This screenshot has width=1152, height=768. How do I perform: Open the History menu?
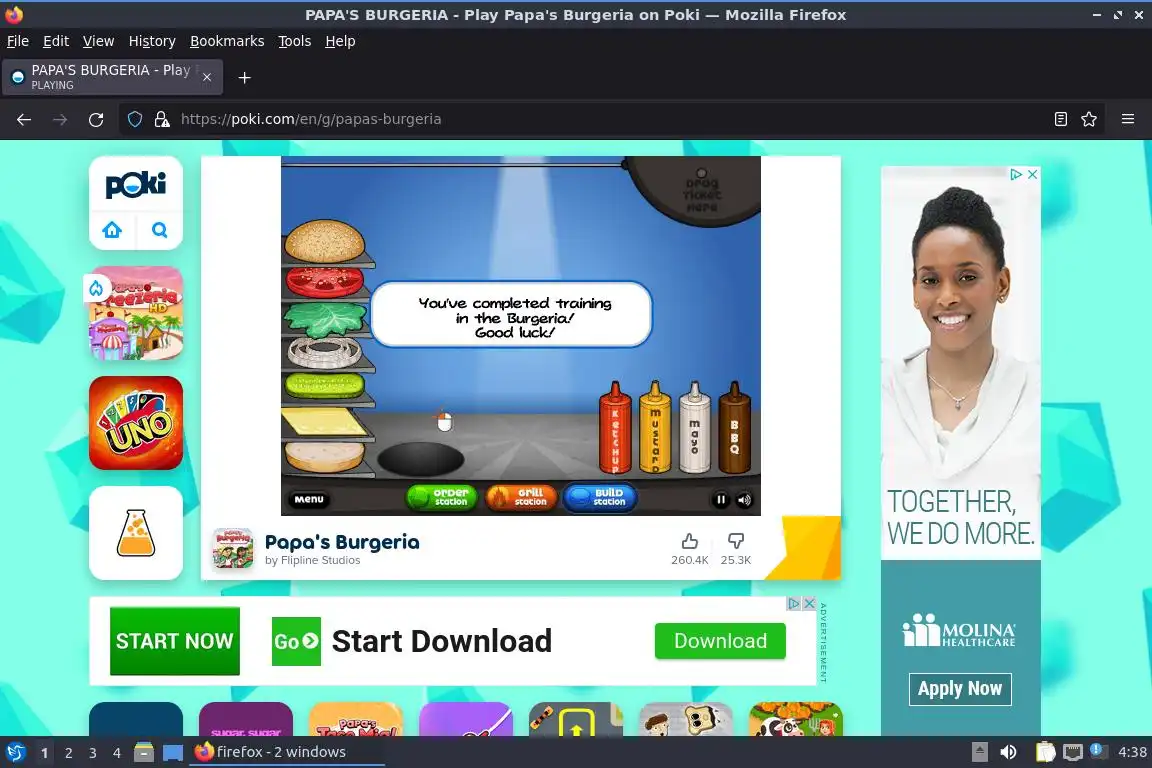[152, 41]
